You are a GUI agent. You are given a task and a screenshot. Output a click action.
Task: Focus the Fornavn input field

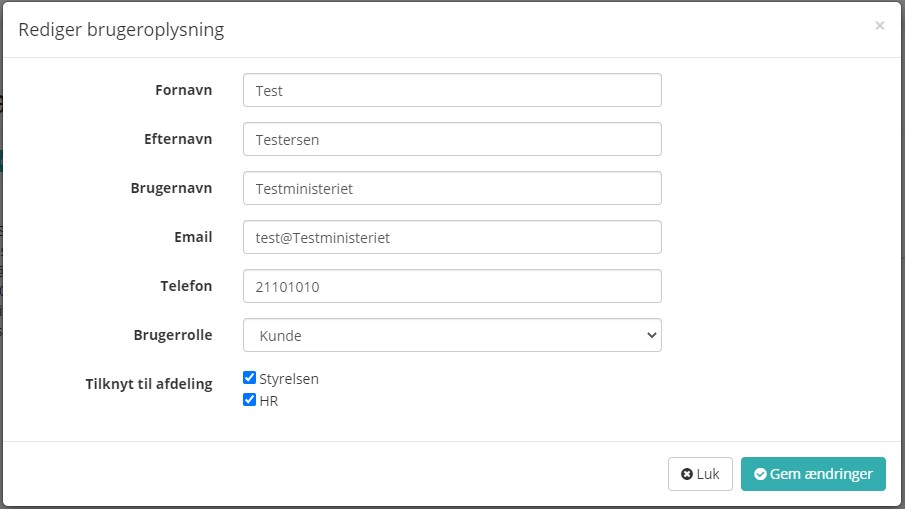(x=452, y=90)
